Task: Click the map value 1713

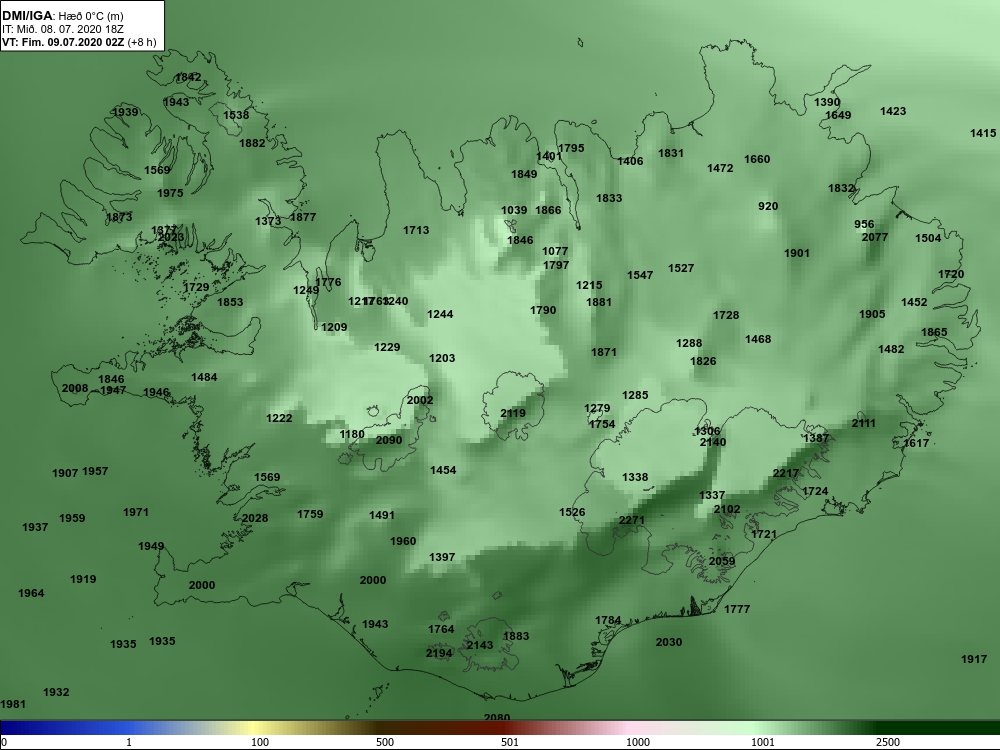Action: coord(416,230)
